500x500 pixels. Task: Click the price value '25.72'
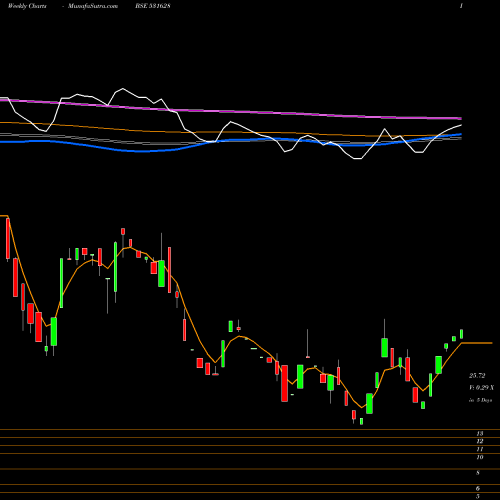(x=477, y=376)
